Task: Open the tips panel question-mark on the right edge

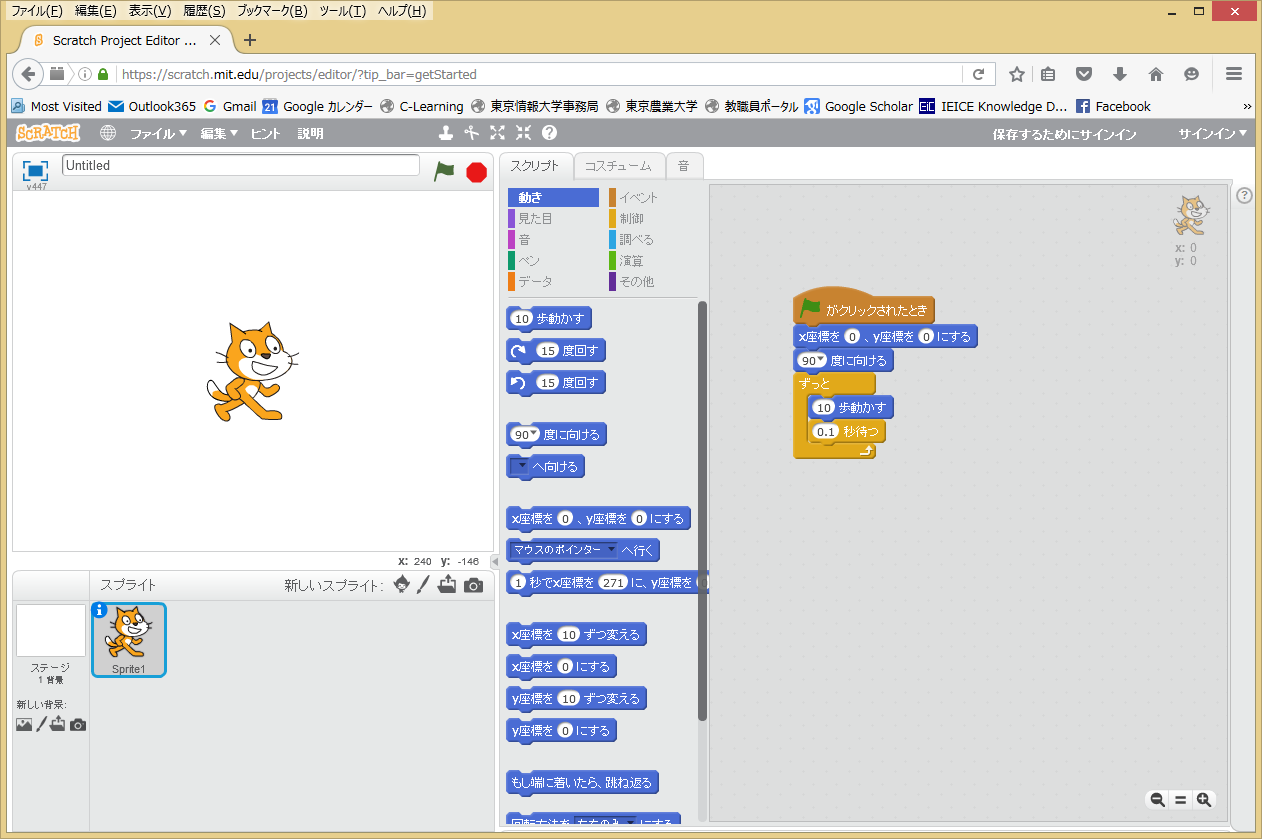Action: [1244, 195]
